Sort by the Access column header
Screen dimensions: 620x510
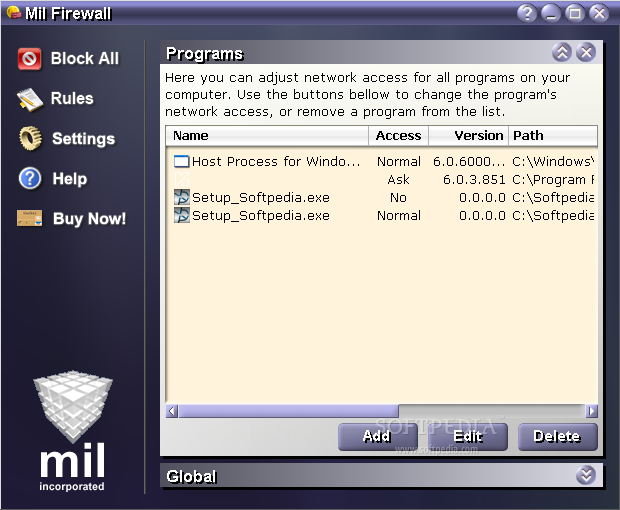398,136
